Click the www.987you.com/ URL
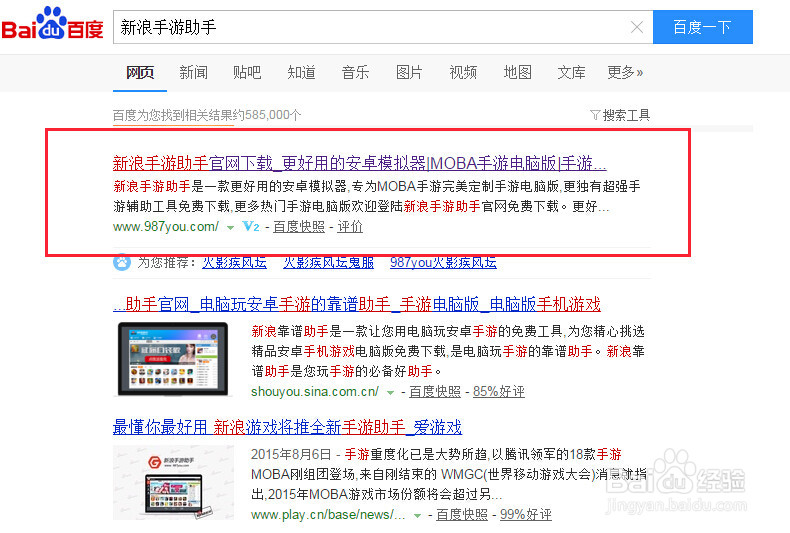The width and height of the screenshot is (790, 533). (x=166, y=227)
